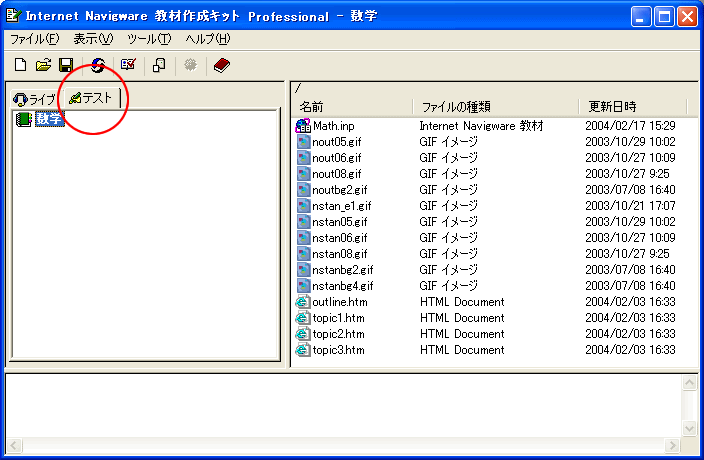Click the overlapping pages toolbar icon
Viewport: 704px width, 460px height.
pyautogui.click(x=159, y=66)
